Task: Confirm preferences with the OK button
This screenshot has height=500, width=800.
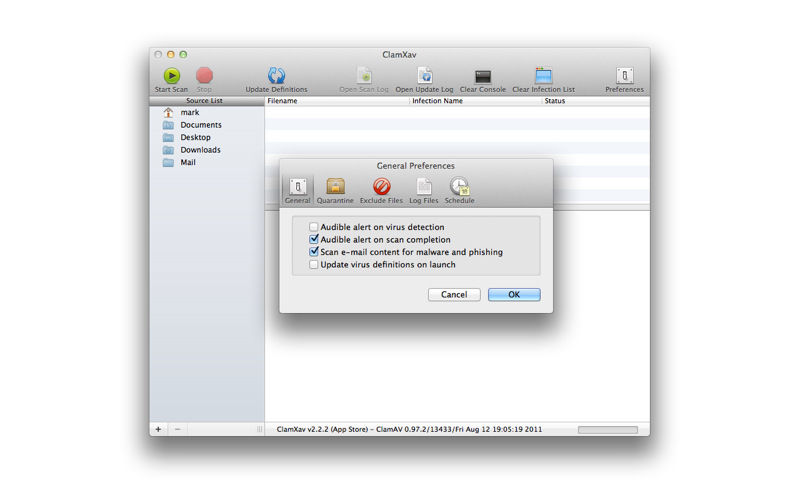Action: pyautogui.click(x=514, y=294)
